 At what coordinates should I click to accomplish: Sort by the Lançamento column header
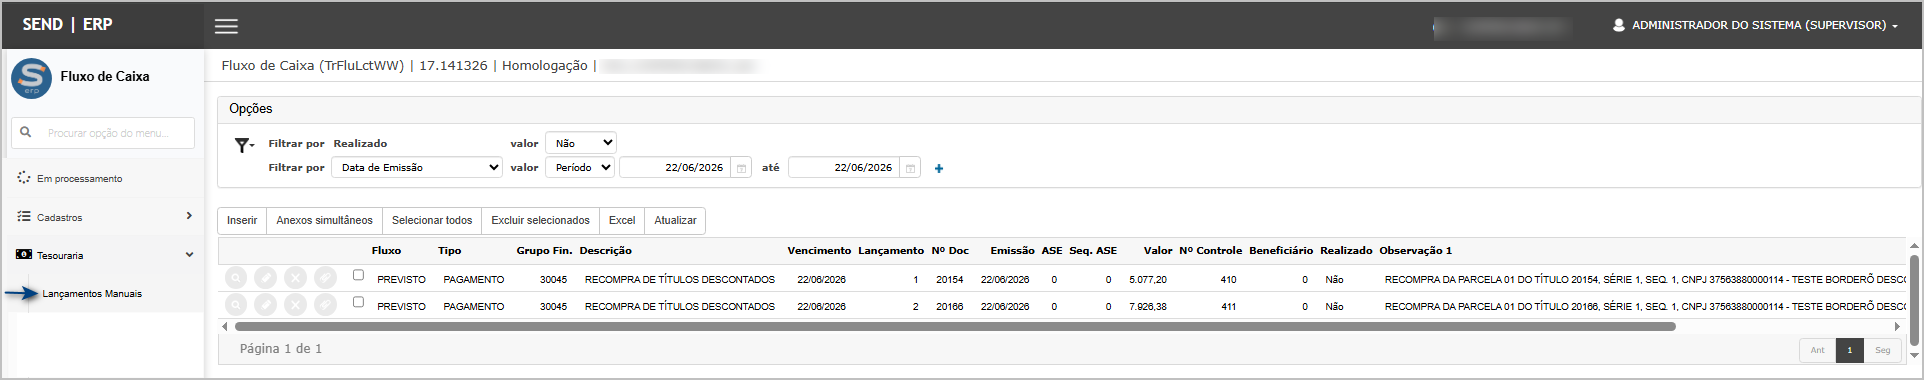pos(891,250)
